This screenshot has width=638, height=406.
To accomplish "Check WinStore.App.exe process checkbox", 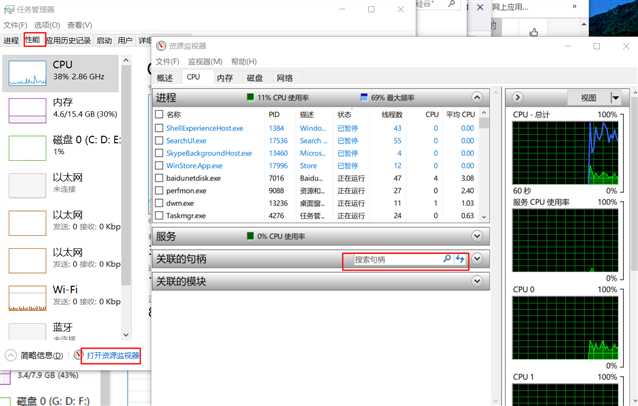I will pos(159,166).
